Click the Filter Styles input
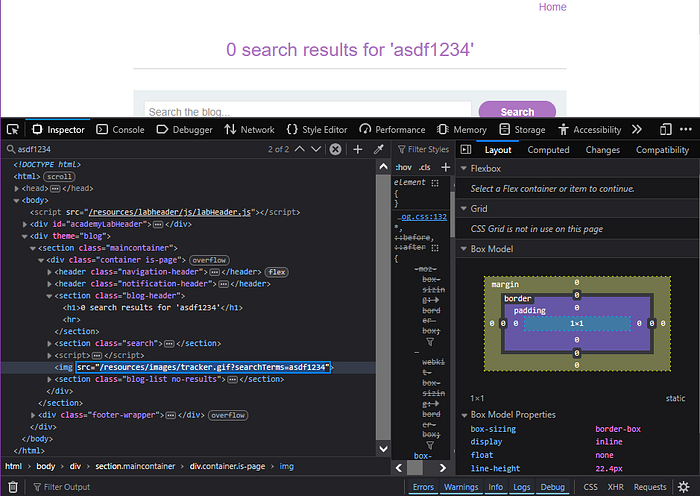Screen dimensions: 700x496 424,149
